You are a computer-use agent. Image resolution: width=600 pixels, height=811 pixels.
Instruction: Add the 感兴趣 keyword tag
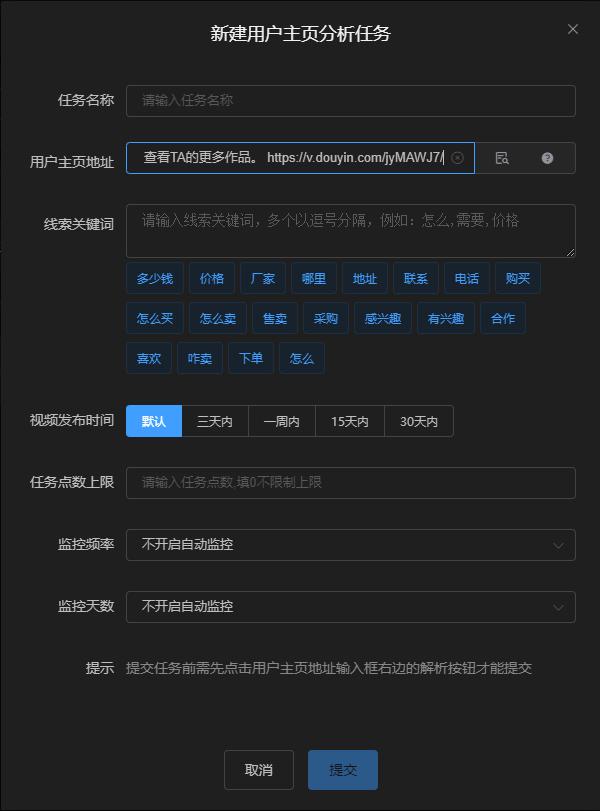pos(383,318)
